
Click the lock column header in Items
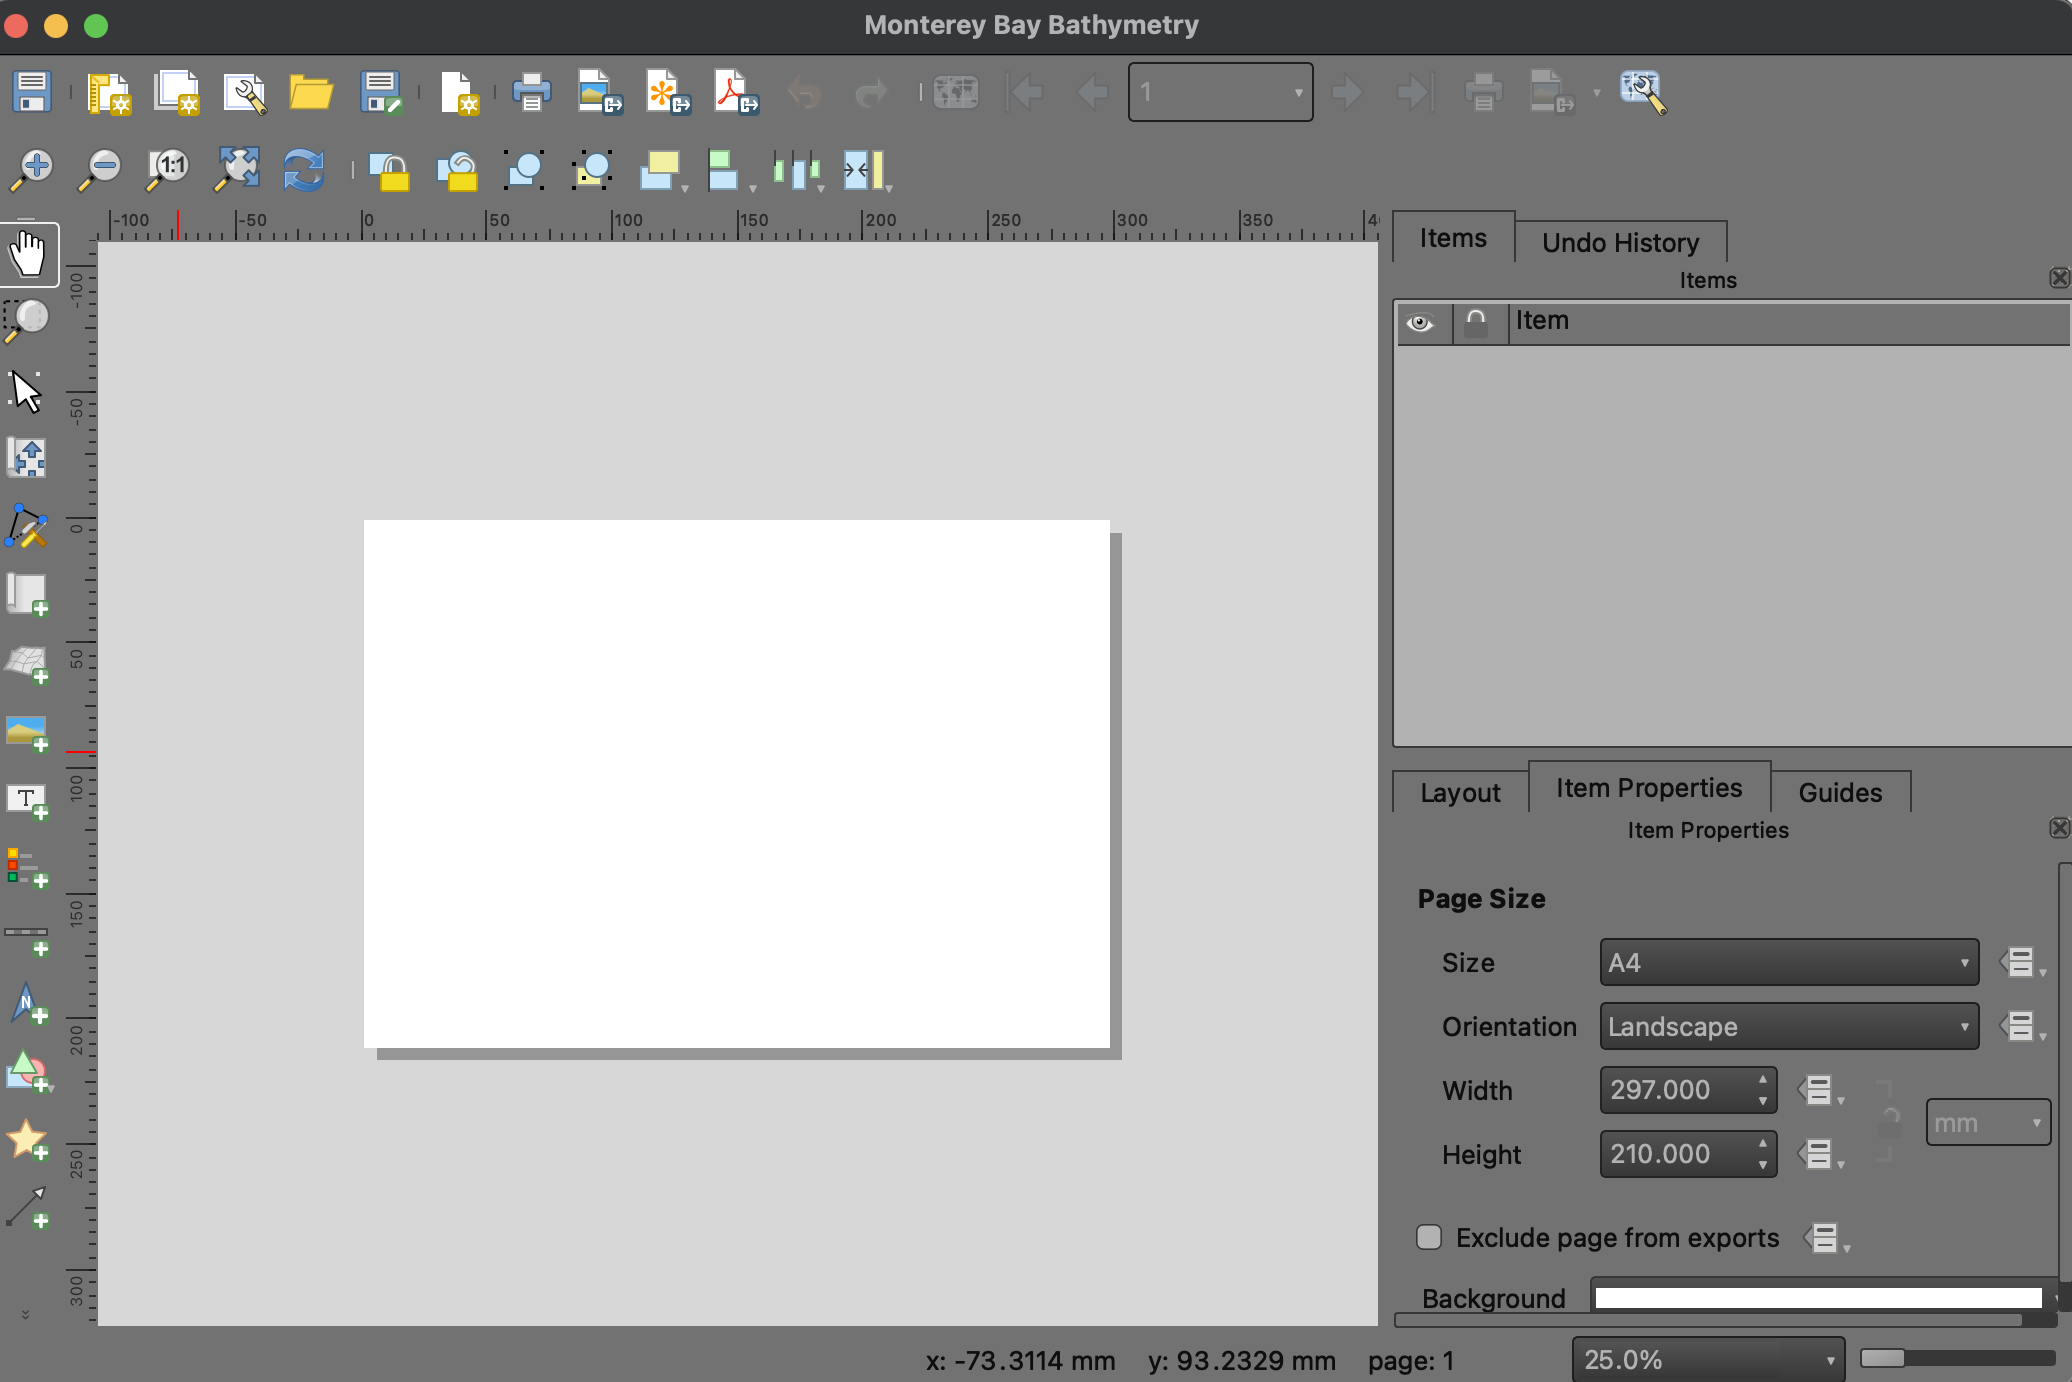[x=1476, y=322]
